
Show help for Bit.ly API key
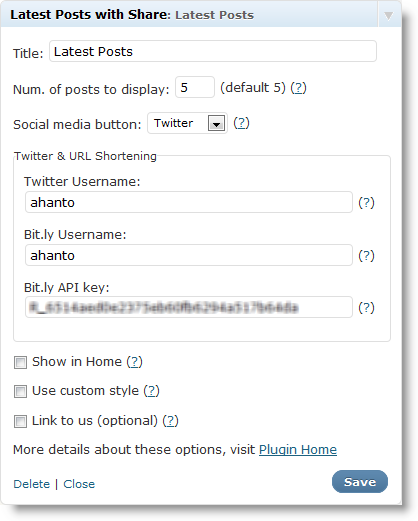tap(366, 308)
